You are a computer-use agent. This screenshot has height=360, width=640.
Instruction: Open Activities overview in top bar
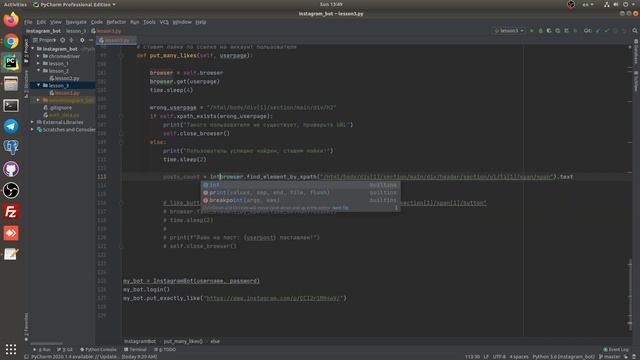click(15, 4)
